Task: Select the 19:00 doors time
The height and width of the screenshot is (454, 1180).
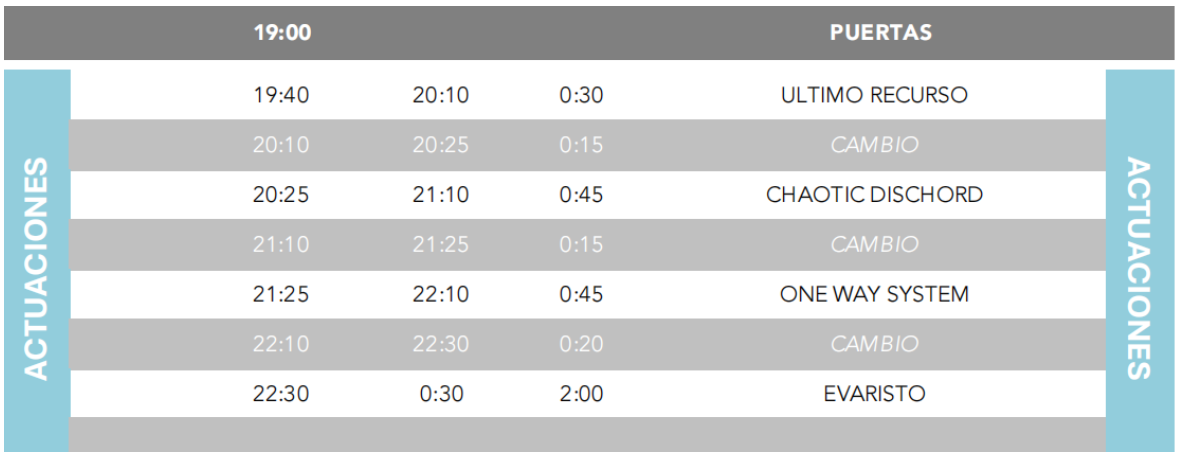Action: (x=282, y=32)
